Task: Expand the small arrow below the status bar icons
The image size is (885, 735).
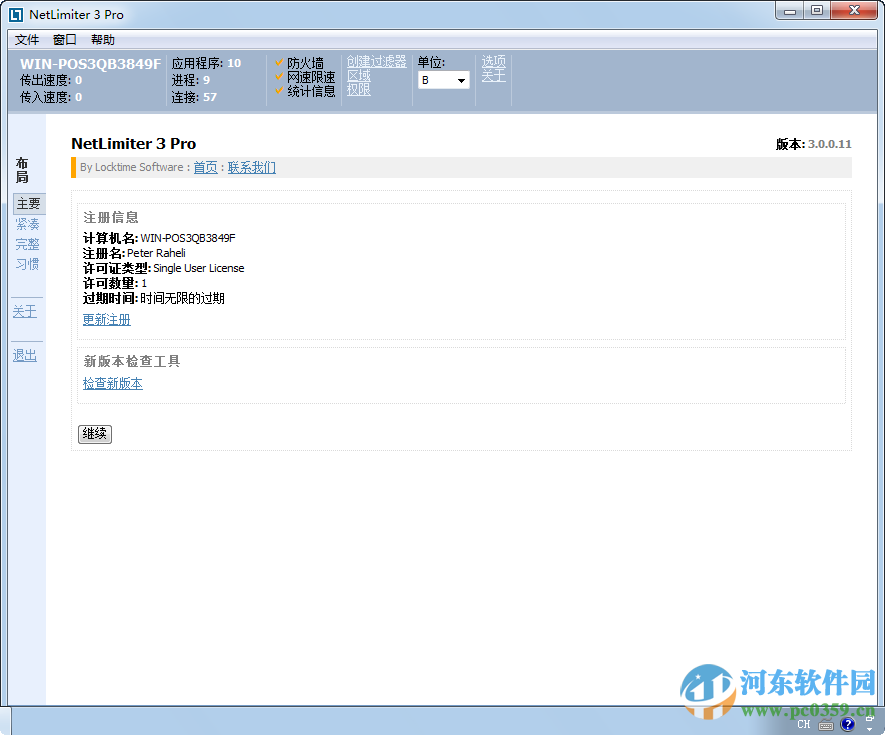Action: (868, 729)
